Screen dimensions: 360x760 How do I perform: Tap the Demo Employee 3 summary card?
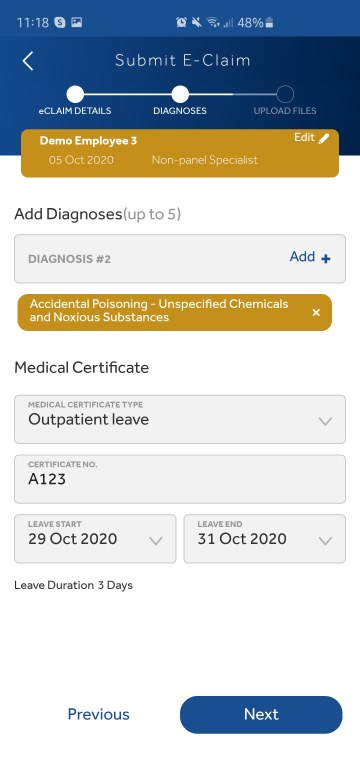coord(180,153)
